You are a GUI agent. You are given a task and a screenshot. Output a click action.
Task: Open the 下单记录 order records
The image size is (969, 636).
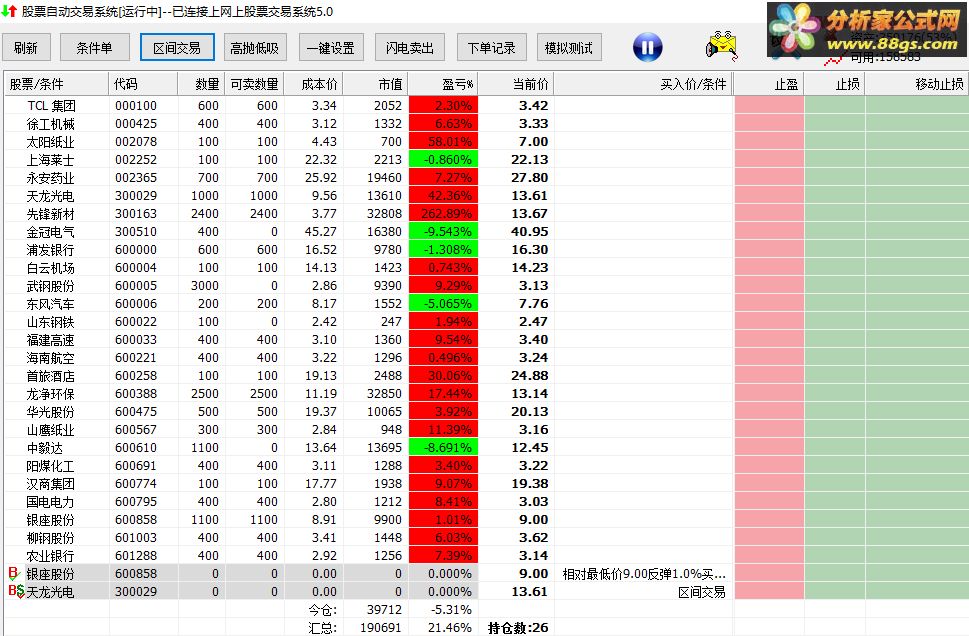[492, 48]
